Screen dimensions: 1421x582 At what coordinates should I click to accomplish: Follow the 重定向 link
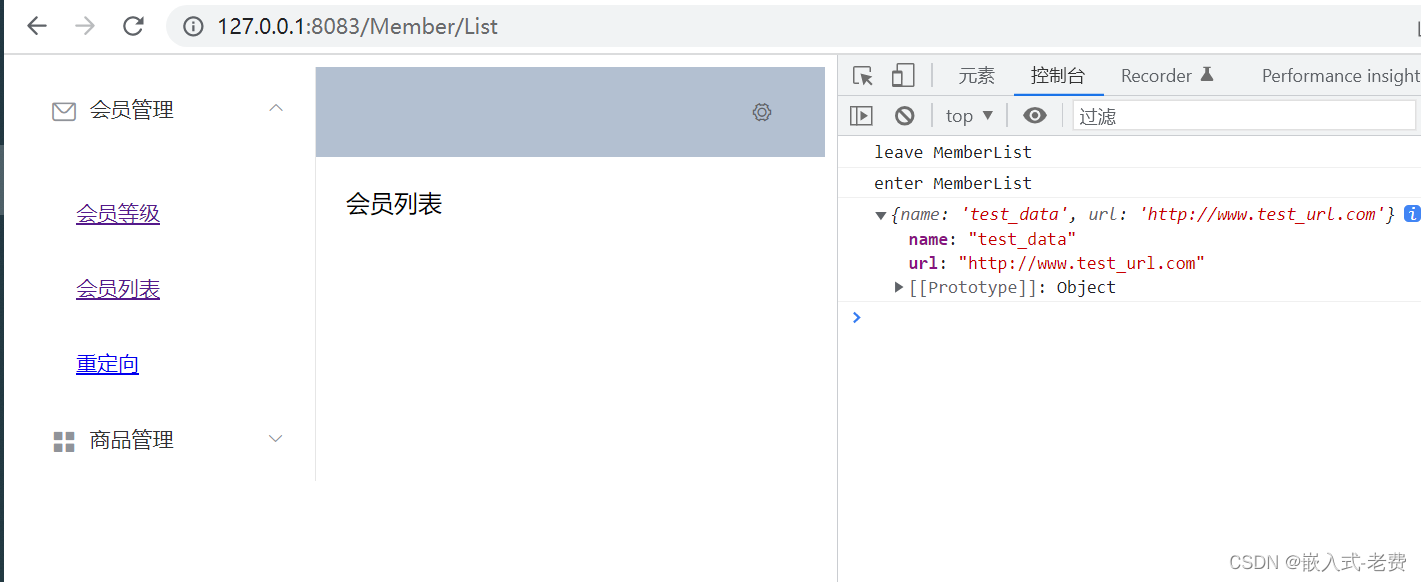tap(107, 363)
